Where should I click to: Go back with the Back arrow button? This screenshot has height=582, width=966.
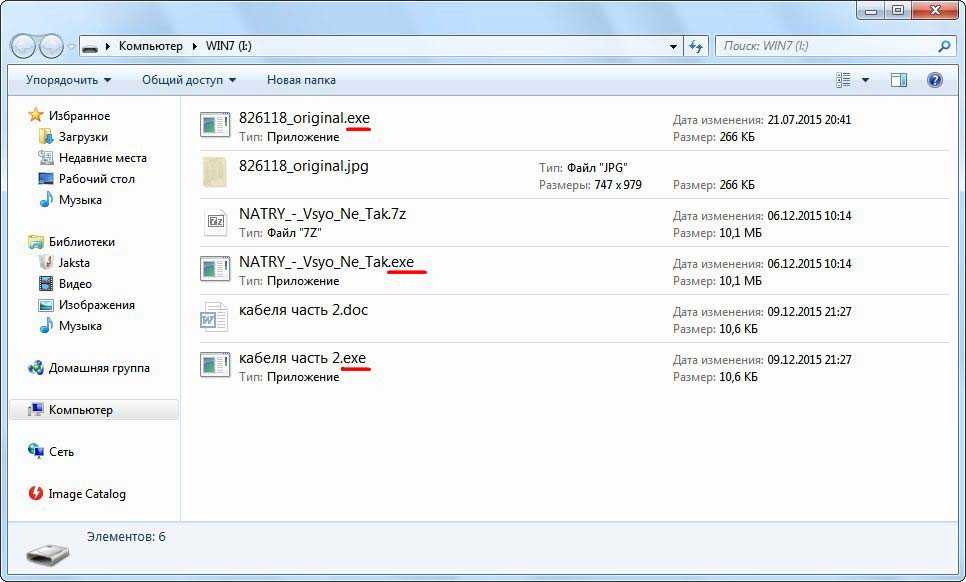(24, 46)
